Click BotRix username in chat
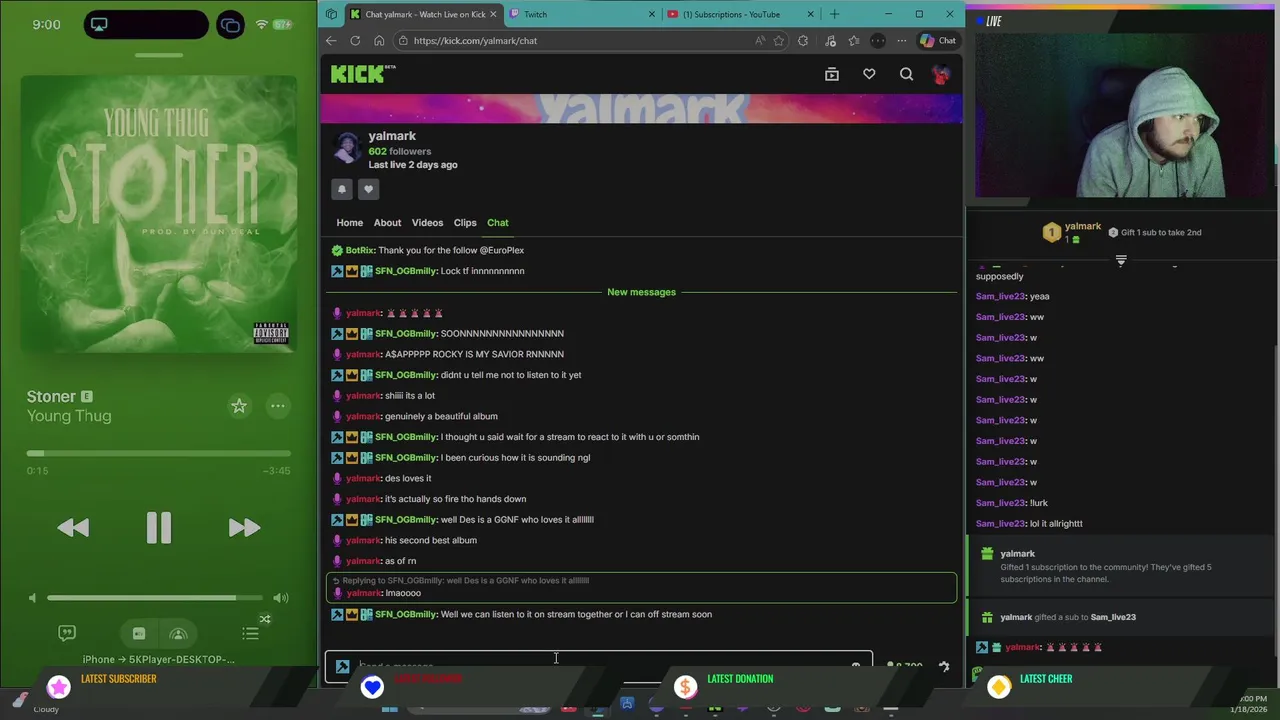 click(359, 250)
